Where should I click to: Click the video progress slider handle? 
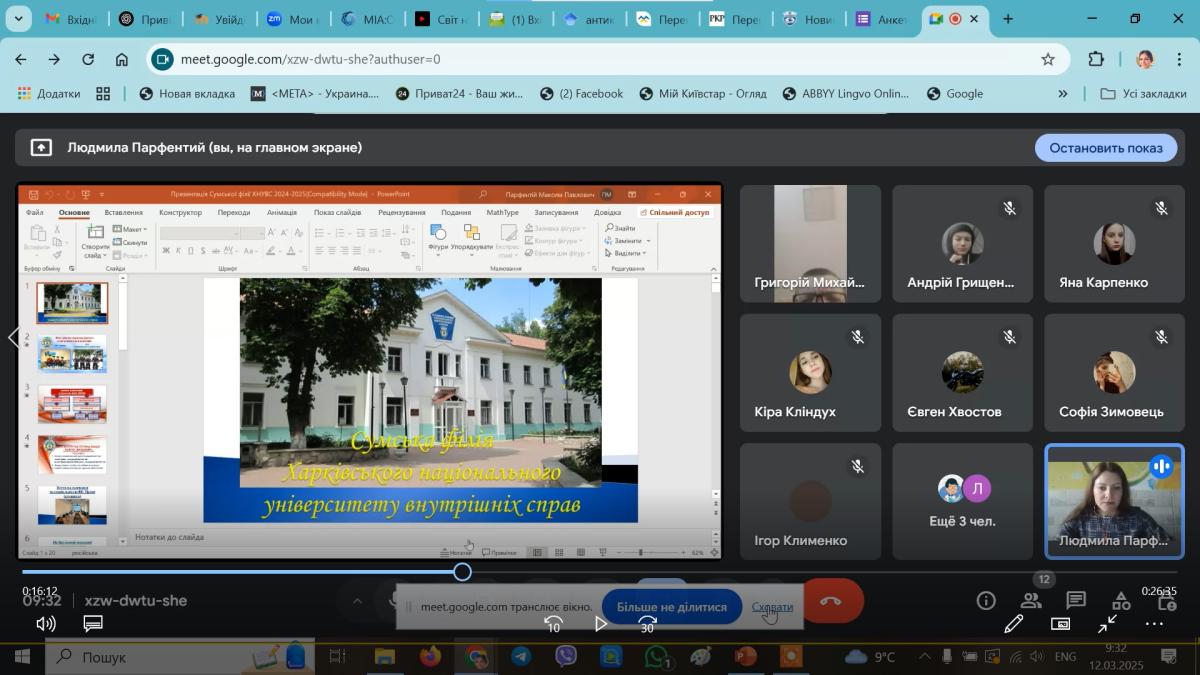(x=462, y=572)
